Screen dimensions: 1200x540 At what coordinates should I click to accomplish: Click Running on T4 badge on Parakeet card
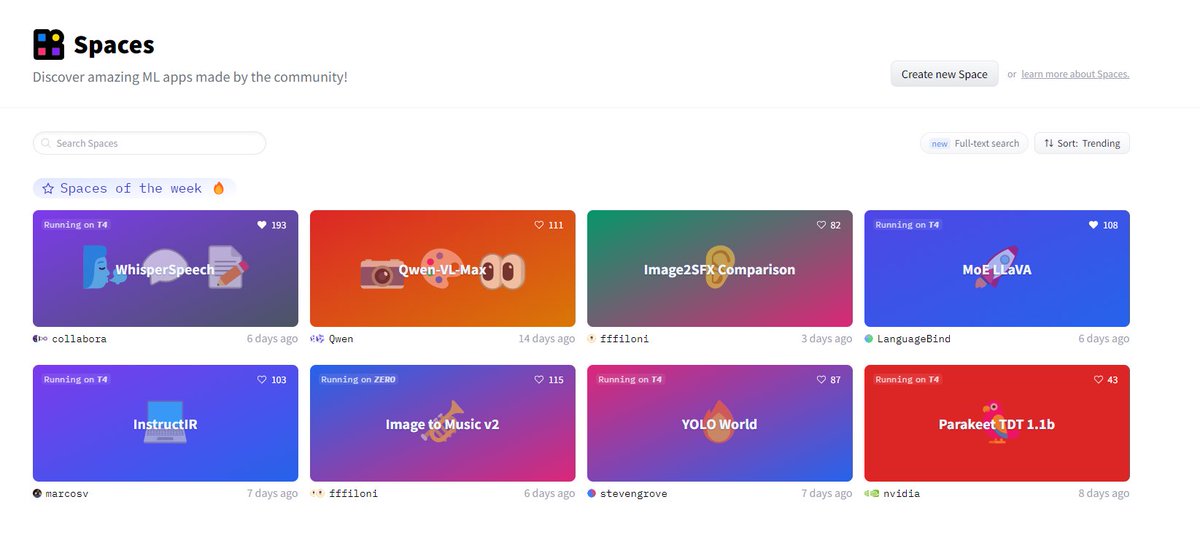(907, 380)
